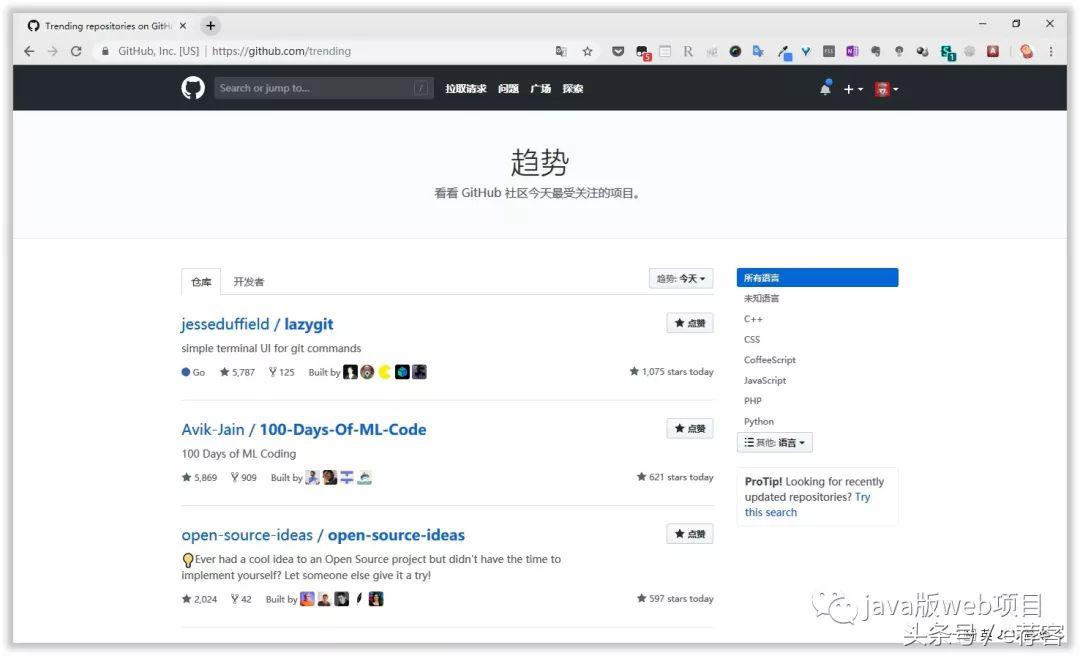This screenshot has height=656, width=1080.
Task: Click the GitHub search input field
Action: tap(320, 88)
